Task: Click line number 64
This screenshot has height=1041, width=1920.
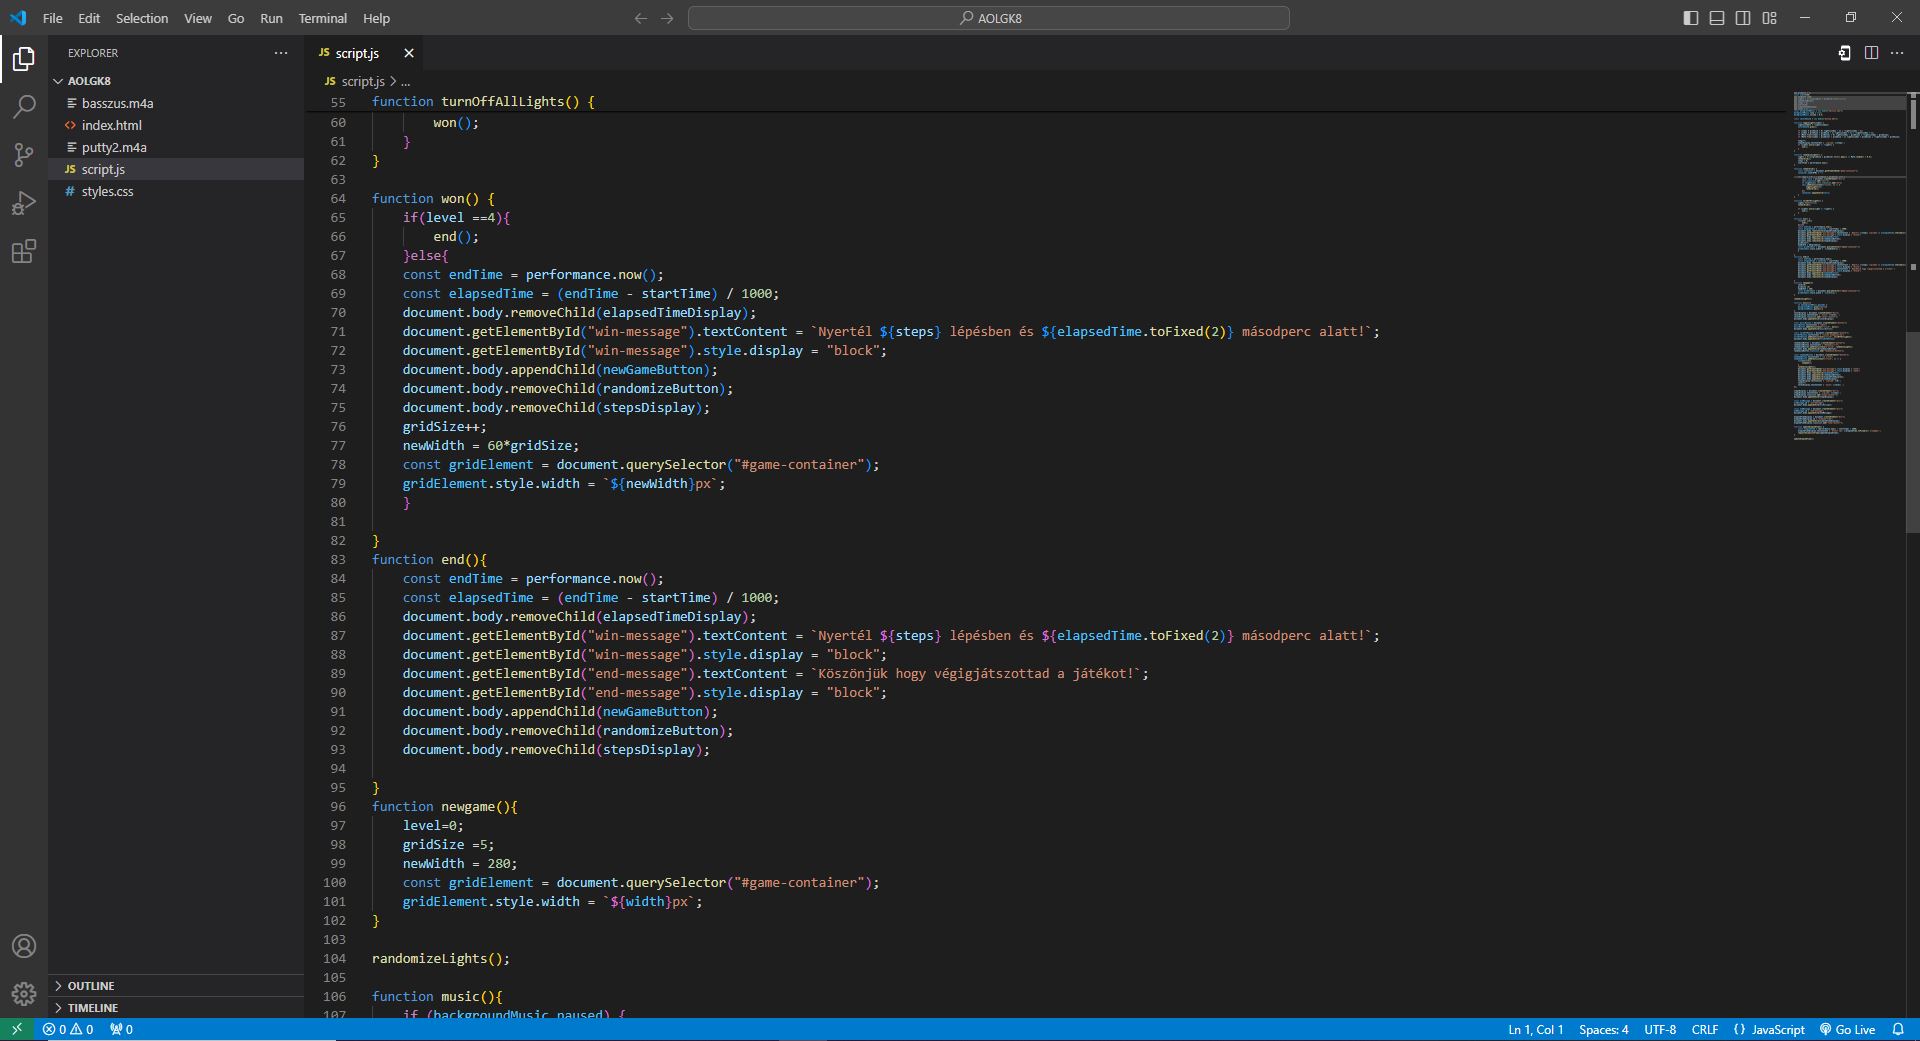Action: tap(338, 198)
